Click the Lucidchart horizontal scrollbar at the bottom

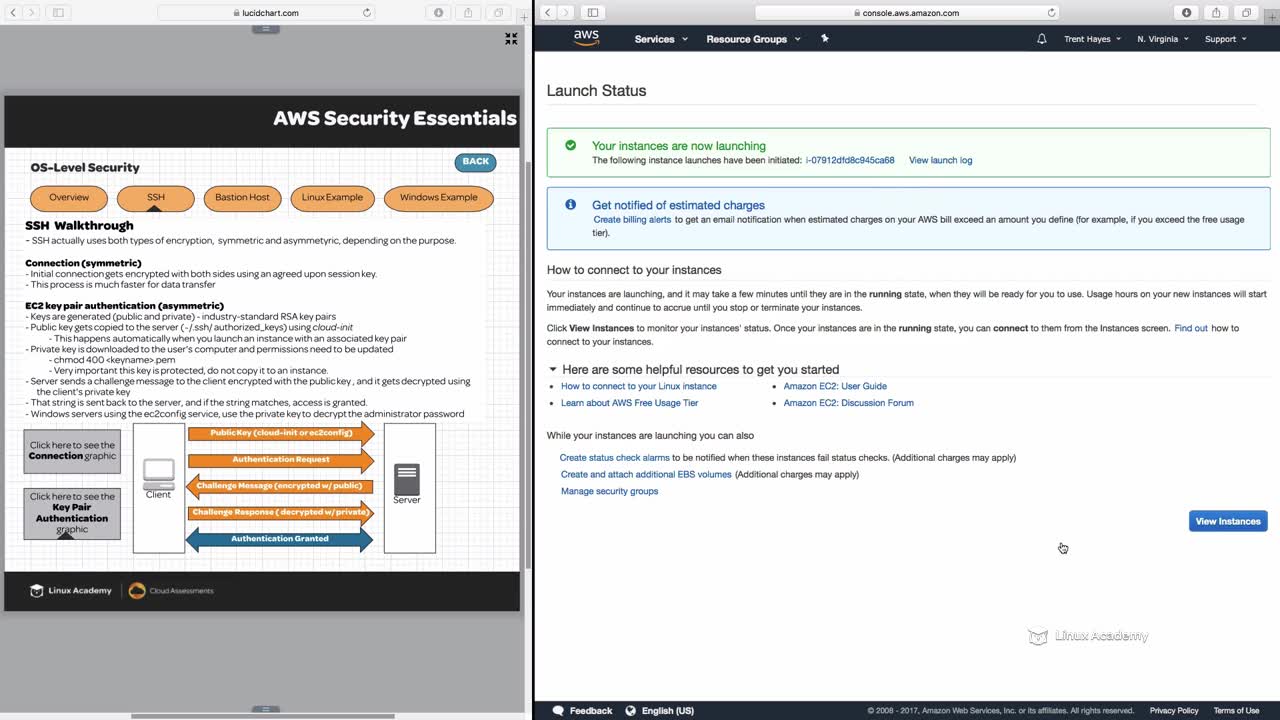coord(263,716)
